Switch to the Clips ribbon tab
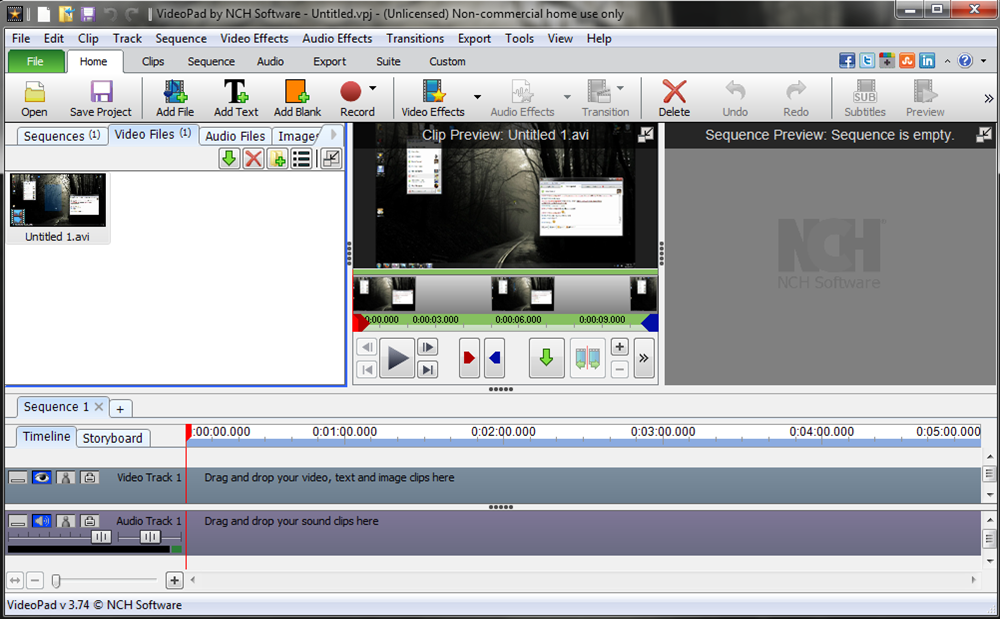Image resolution: width=1000 pixels, height=619 pixels. pos(153,61)
